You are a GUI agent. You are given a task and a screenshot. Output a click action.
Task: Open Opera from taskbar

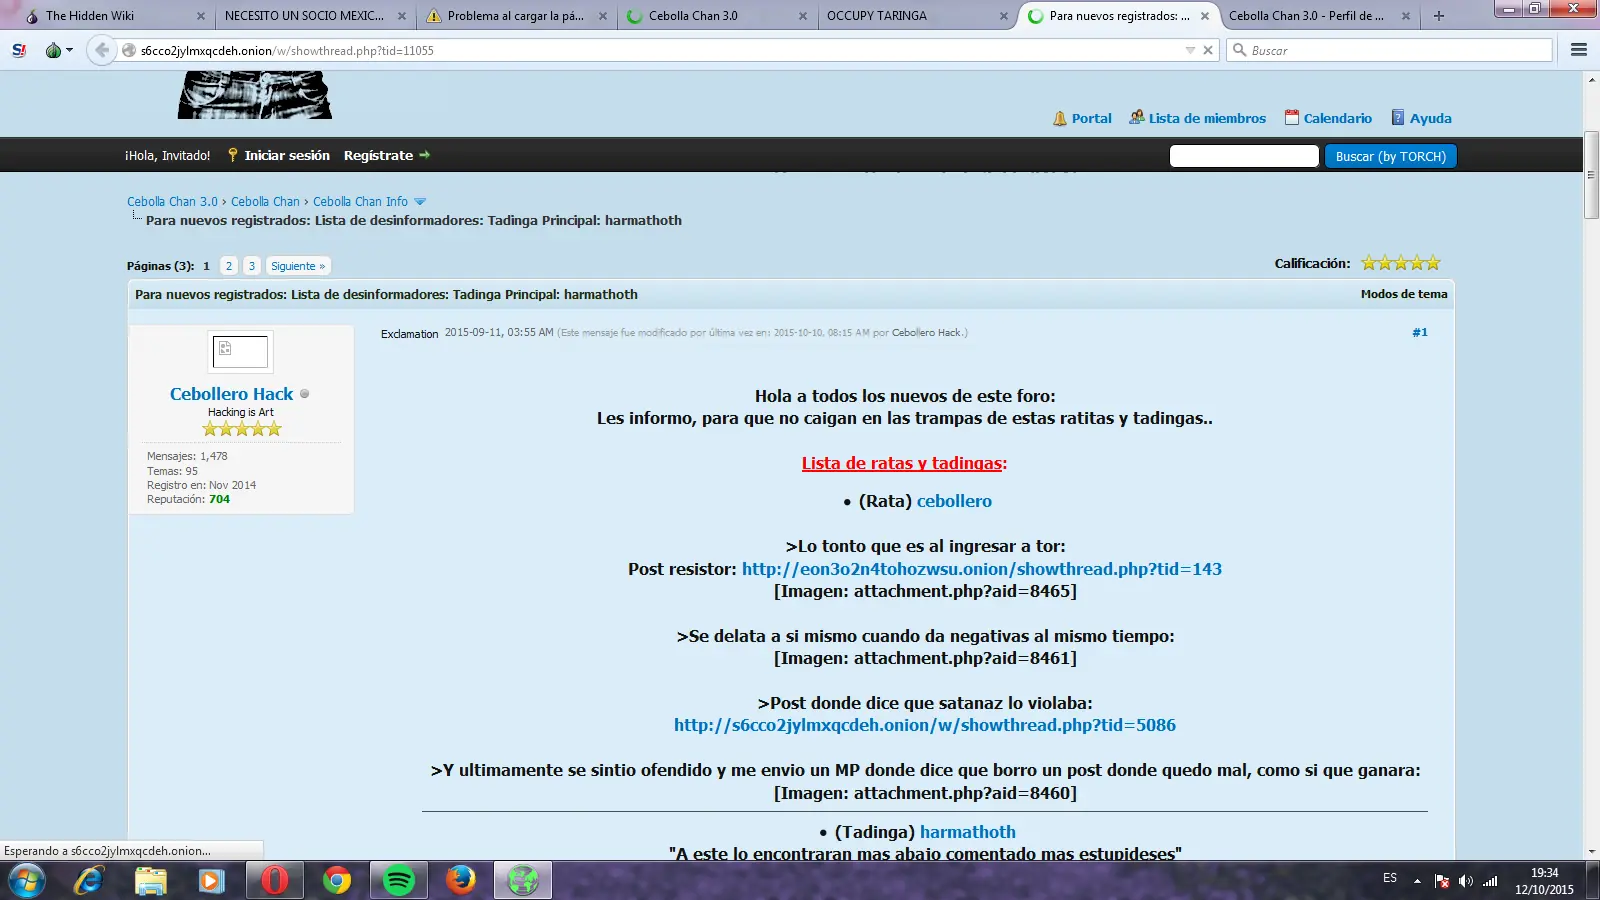(x=275, y=881)
